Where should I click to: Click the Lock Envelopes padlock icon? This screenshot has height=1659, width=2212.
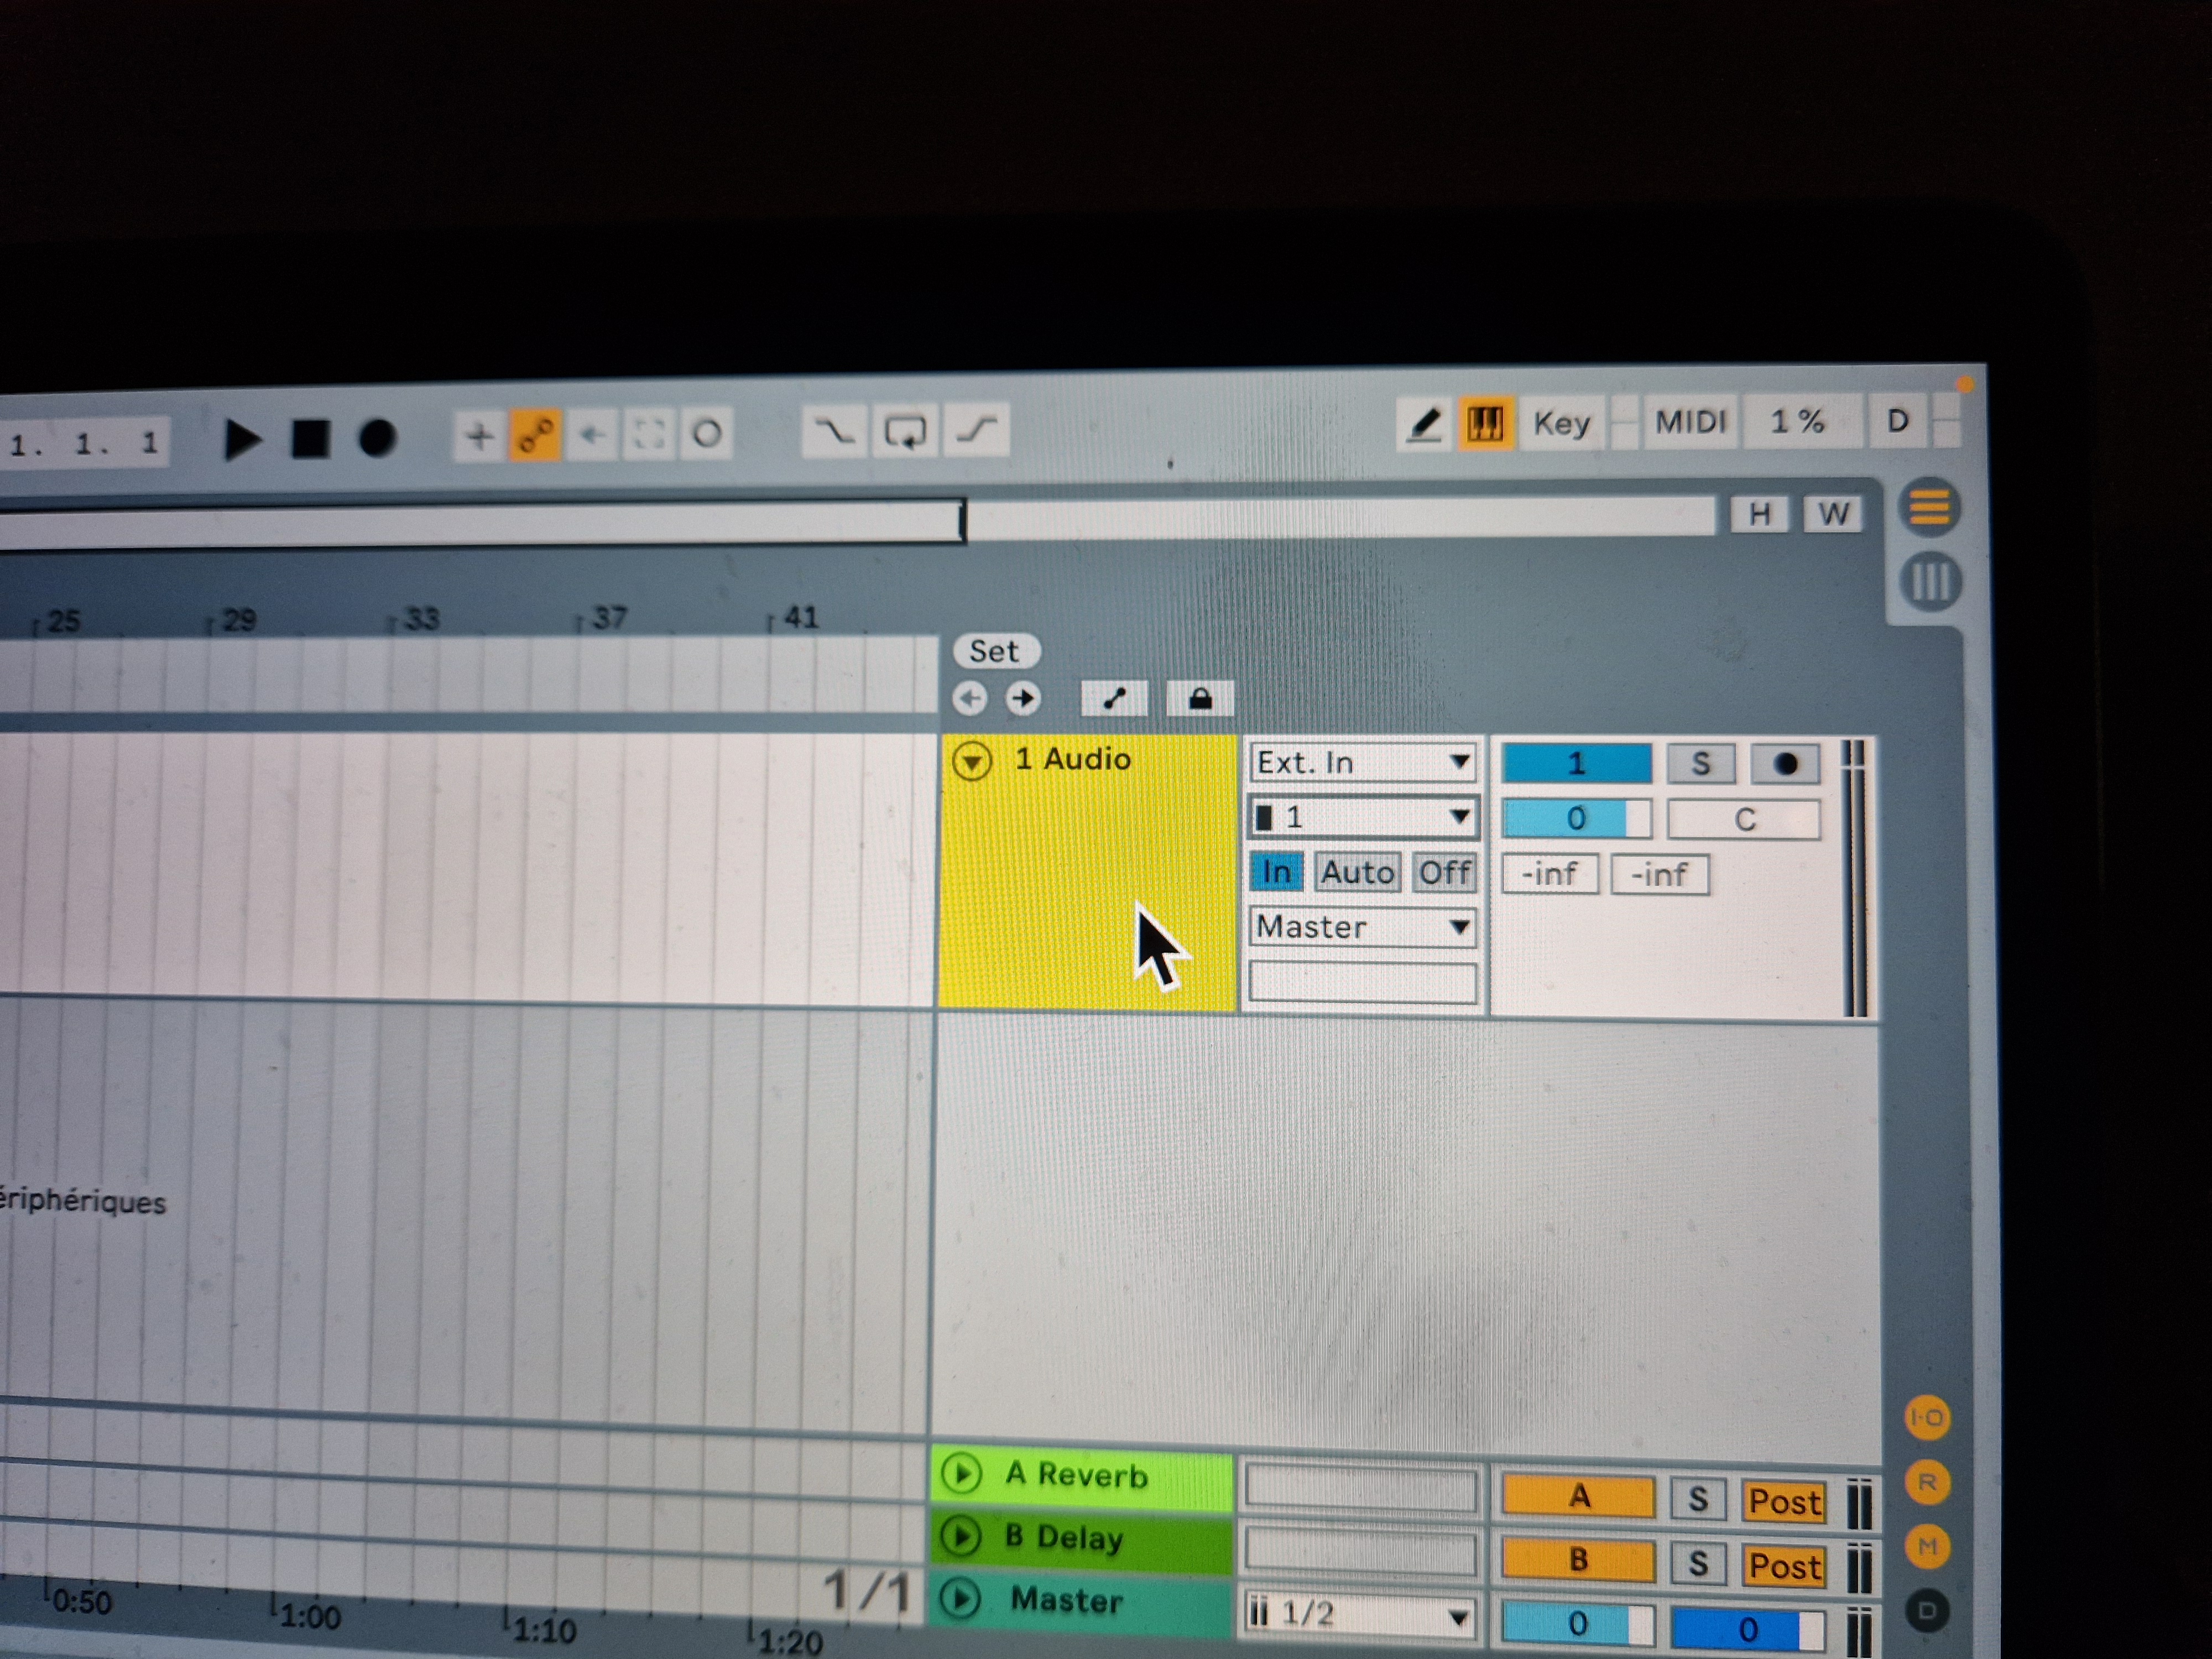tap(1200, 698)
